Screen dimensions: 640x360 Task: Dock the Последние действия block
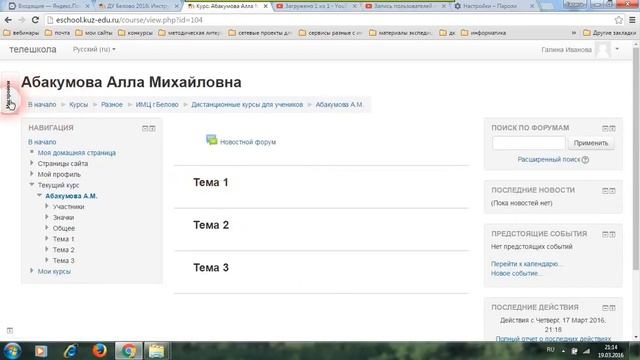[613, 308]
